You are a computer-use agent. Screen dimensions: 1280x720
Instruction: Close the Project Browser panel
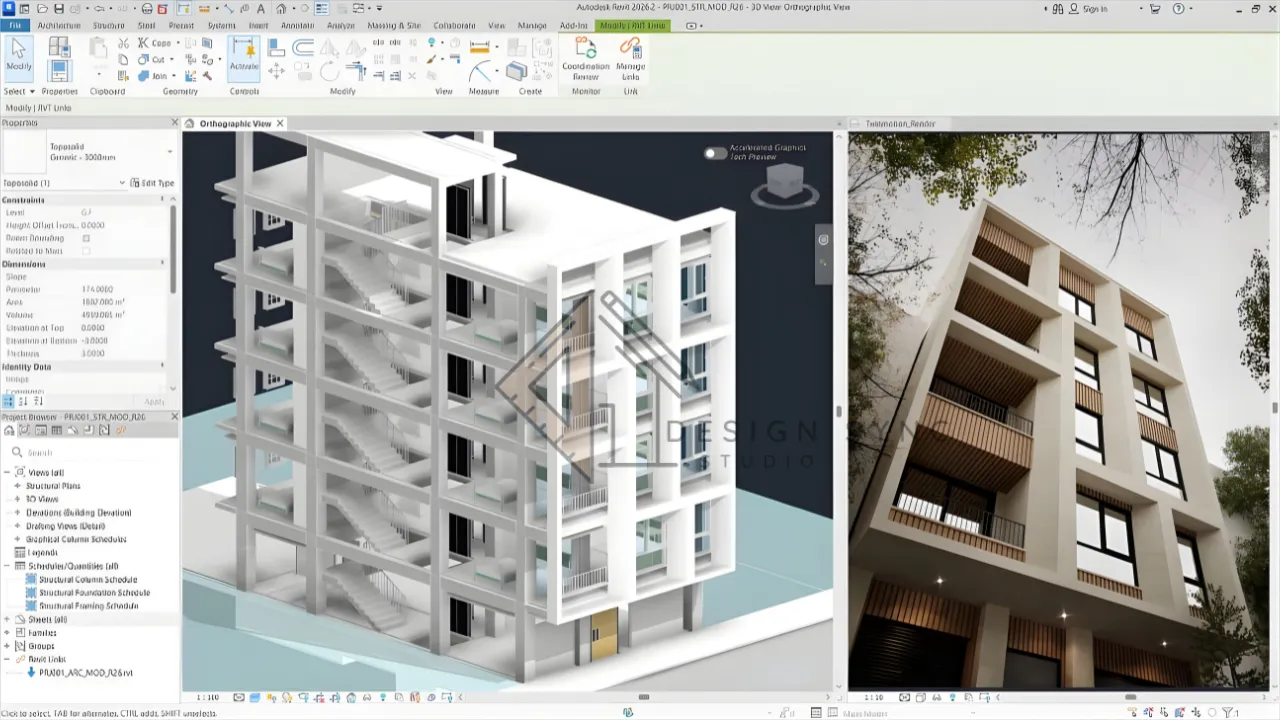174,416
